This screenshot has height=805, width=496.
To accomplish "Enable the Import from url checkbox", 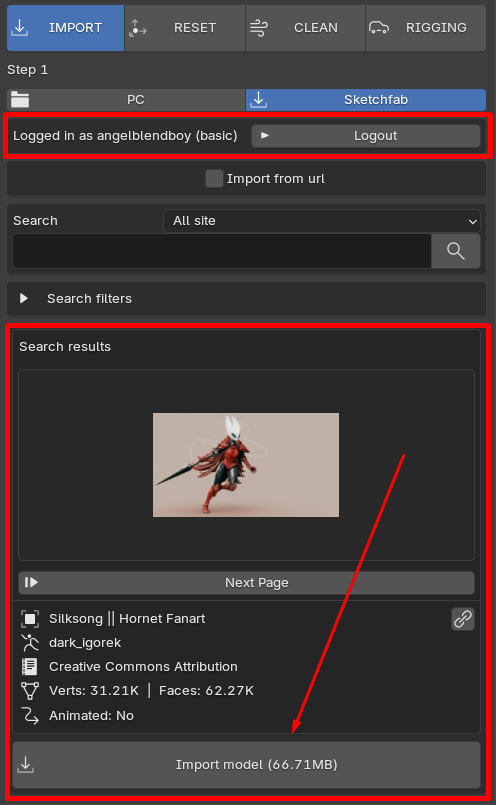I will [214, 179].
